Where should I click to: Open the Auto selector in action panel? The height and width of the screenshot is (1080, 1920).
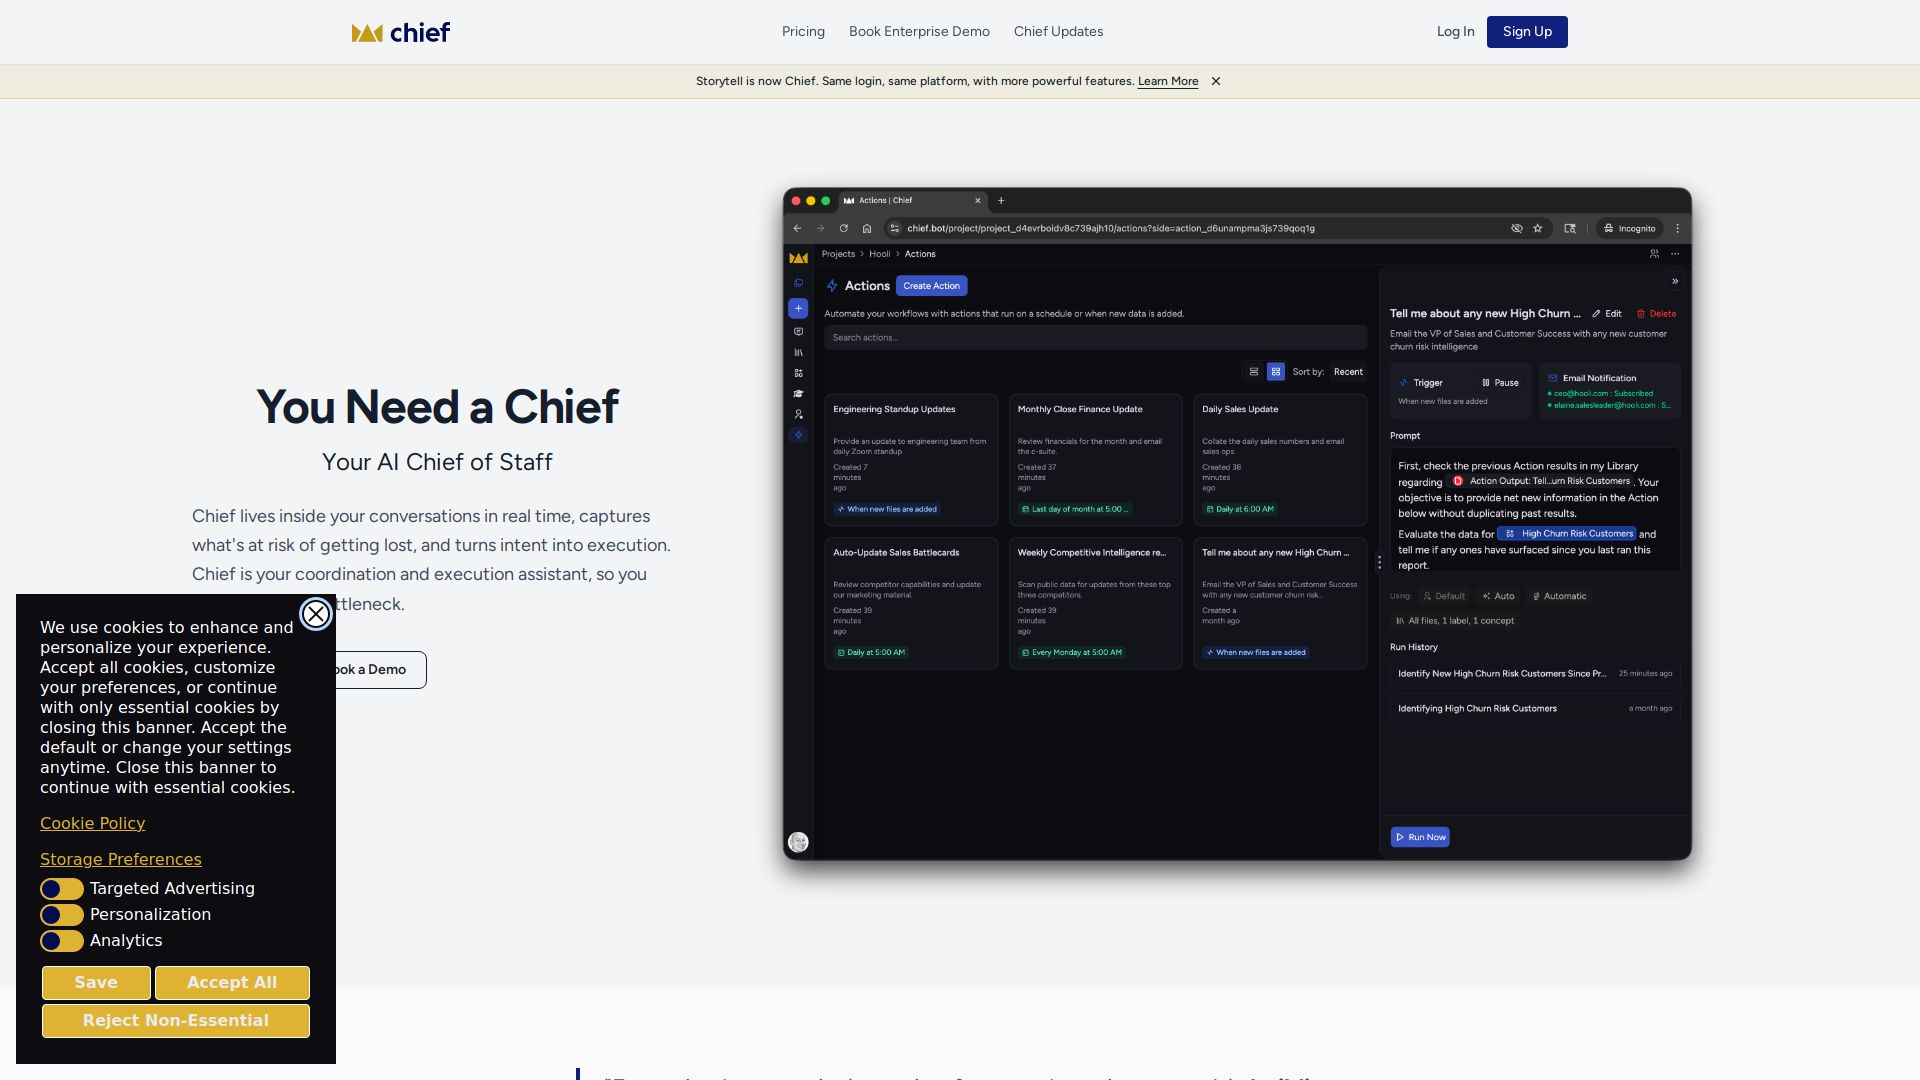pos(1498,596)
